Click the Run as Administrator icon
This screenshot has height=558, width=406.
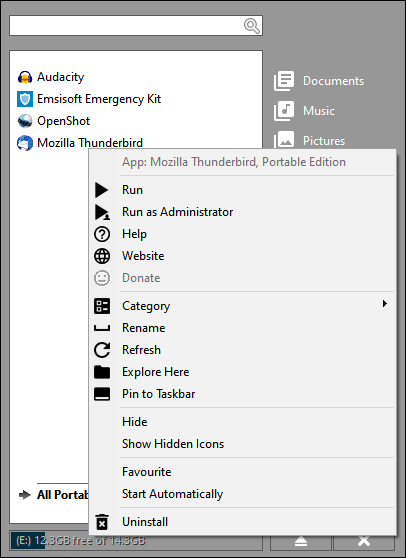(x=102, y=212)
